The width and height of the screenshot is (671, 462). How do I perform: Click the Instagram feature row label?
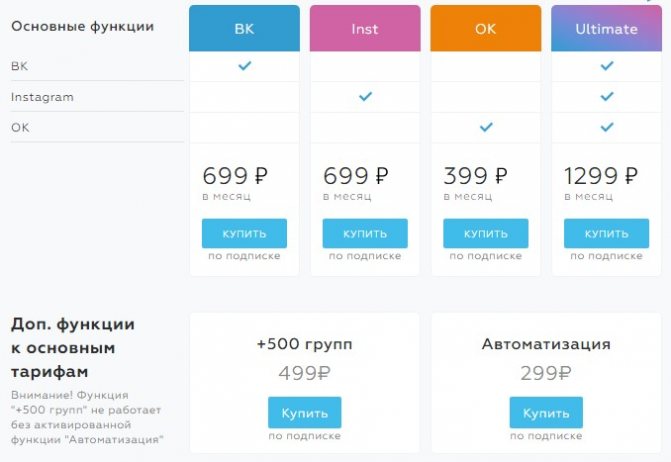[x=42, y=98]
